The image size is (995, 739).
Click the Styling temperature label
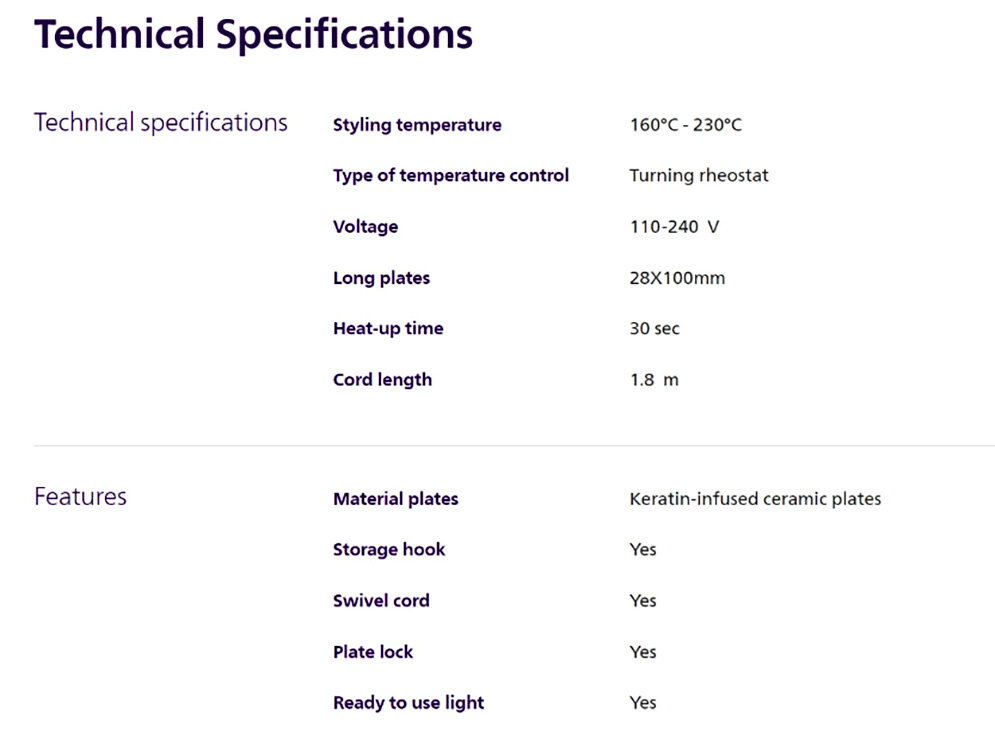[x=417, y=125]
